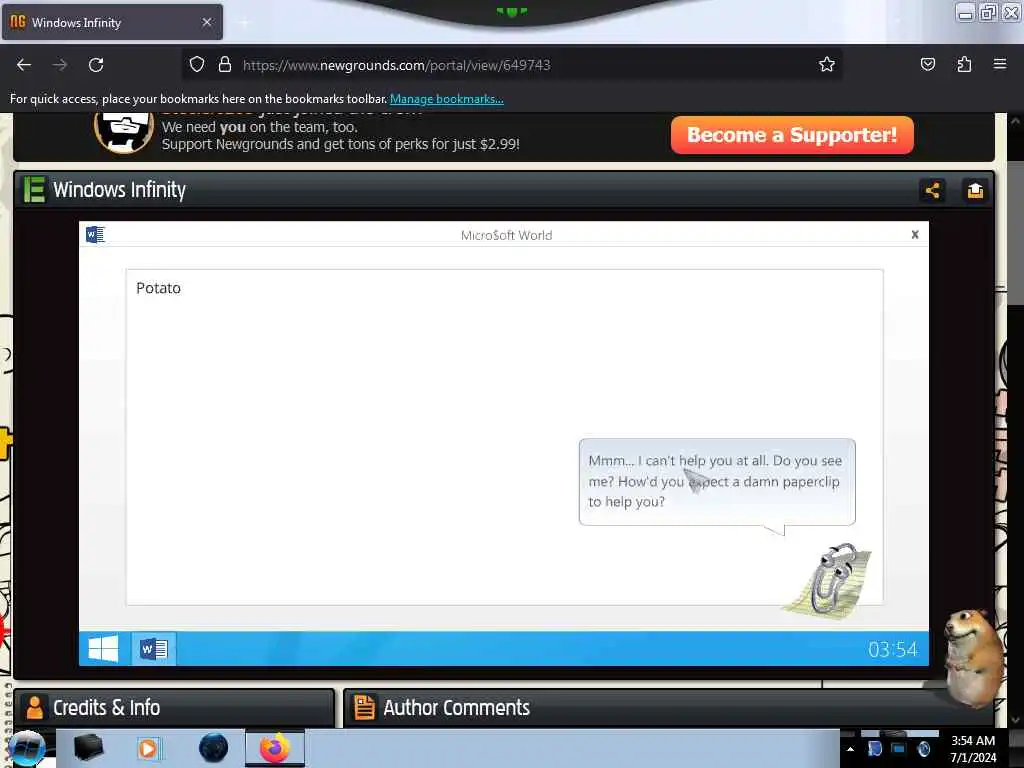Open the dark globe taskbar icon
The image size is (1024, 768).
point(213,748)
